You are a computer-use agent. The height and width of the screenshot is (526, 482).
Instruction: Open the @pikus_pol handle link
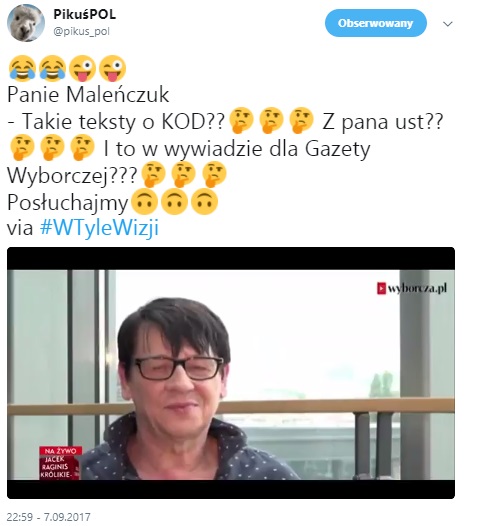tap(82, 32)
